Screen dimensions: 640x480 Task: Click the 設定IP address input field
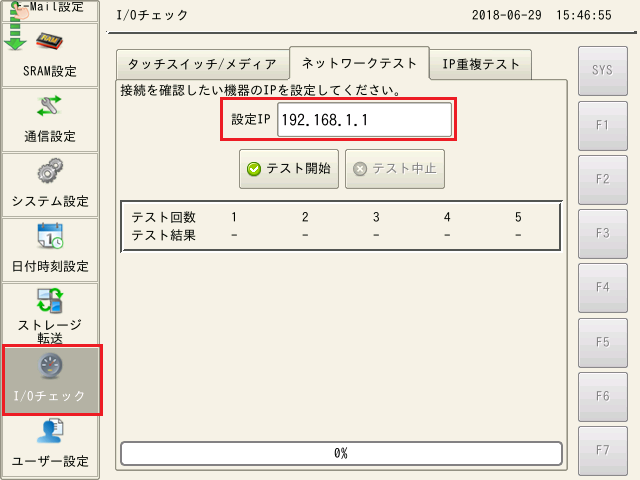point(365,119)
